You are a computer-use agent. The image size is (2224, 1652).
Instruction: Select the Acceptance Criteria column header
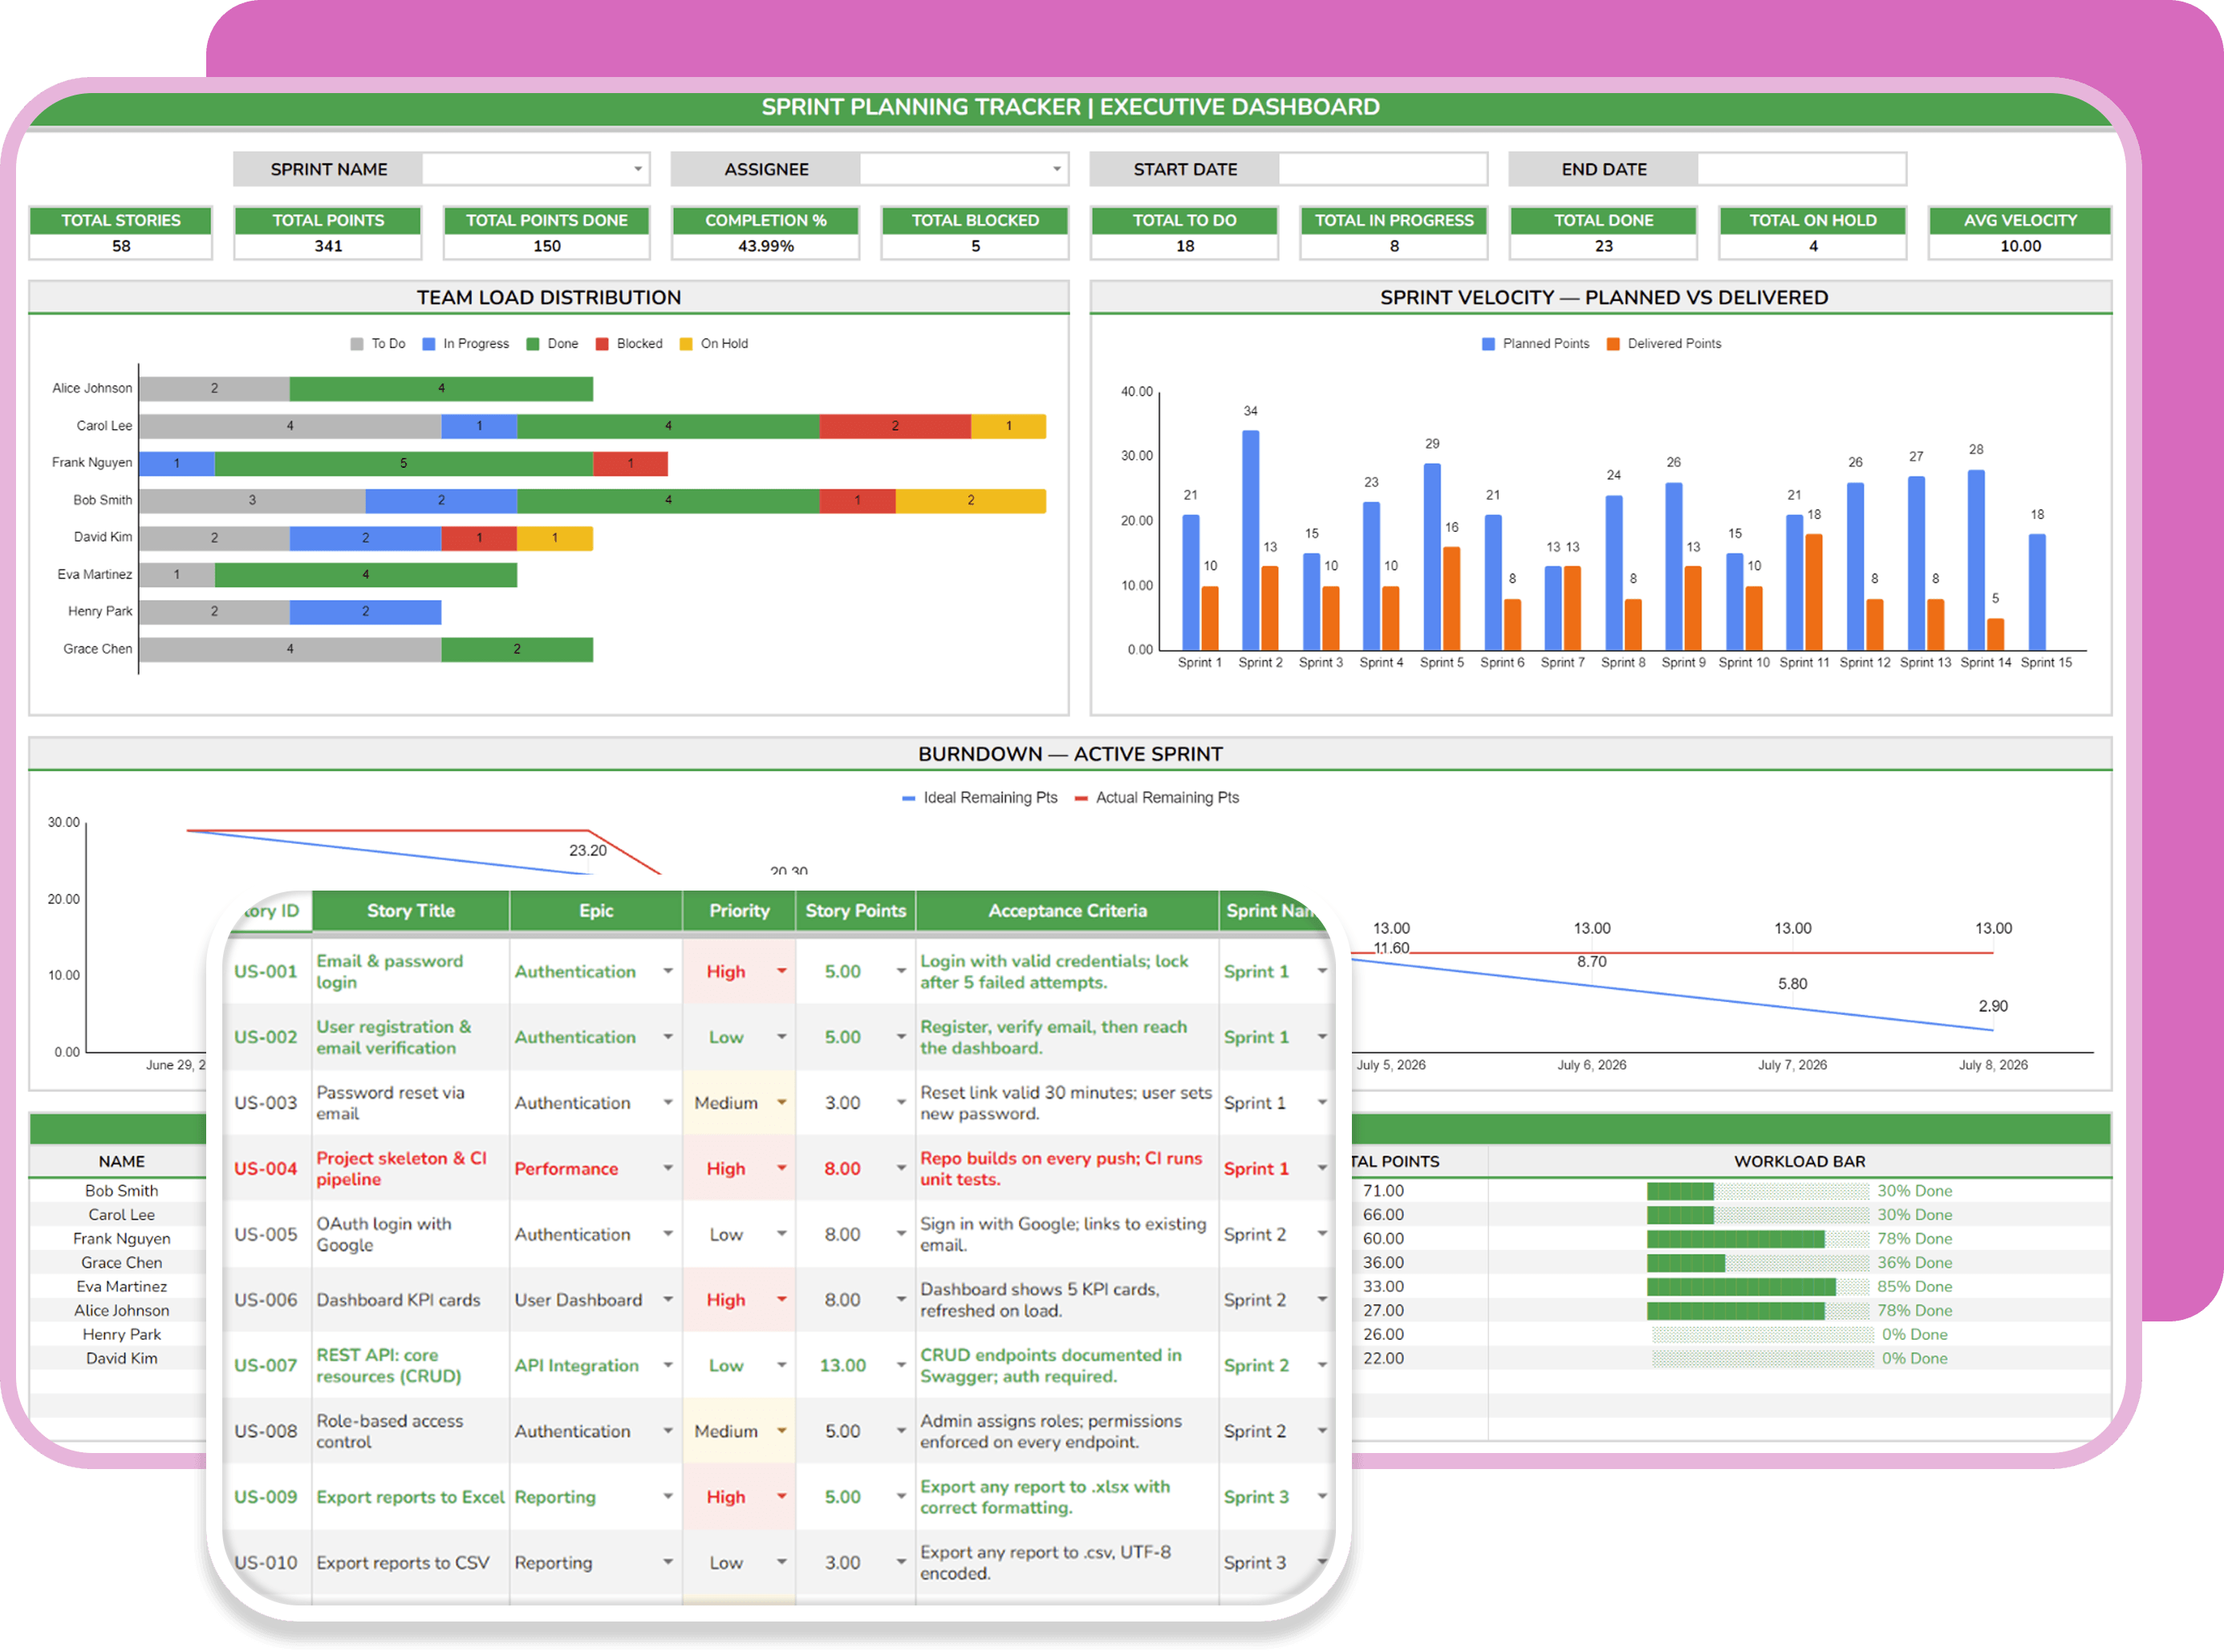click(1067, 911)
